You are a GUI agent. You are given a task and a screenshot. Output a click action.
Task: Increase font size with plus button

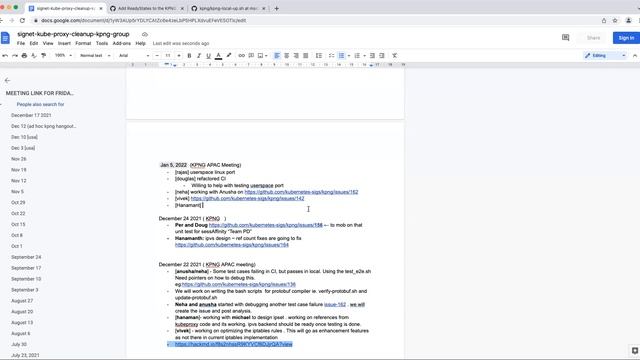coord(178,56)
